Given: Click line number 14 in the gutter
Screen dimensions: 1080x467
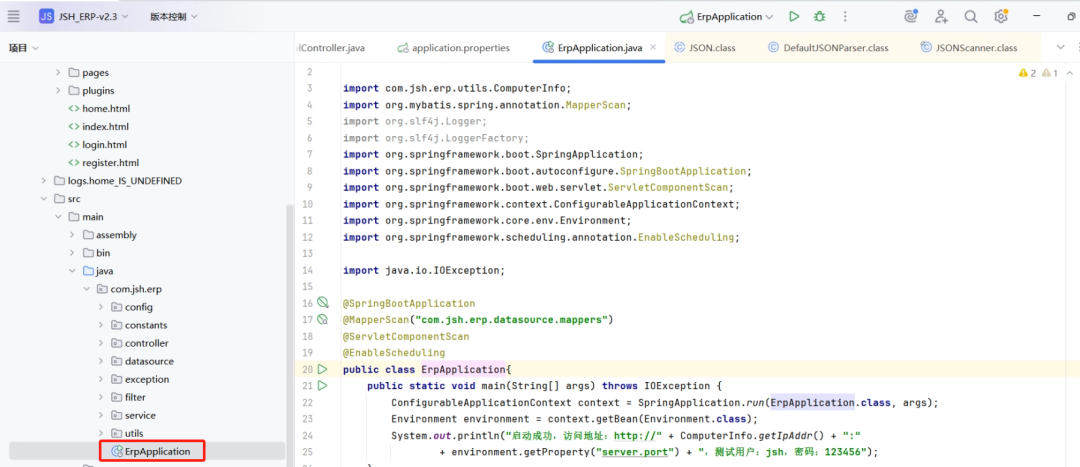Looking at the screenshot, I should point(307,270).
